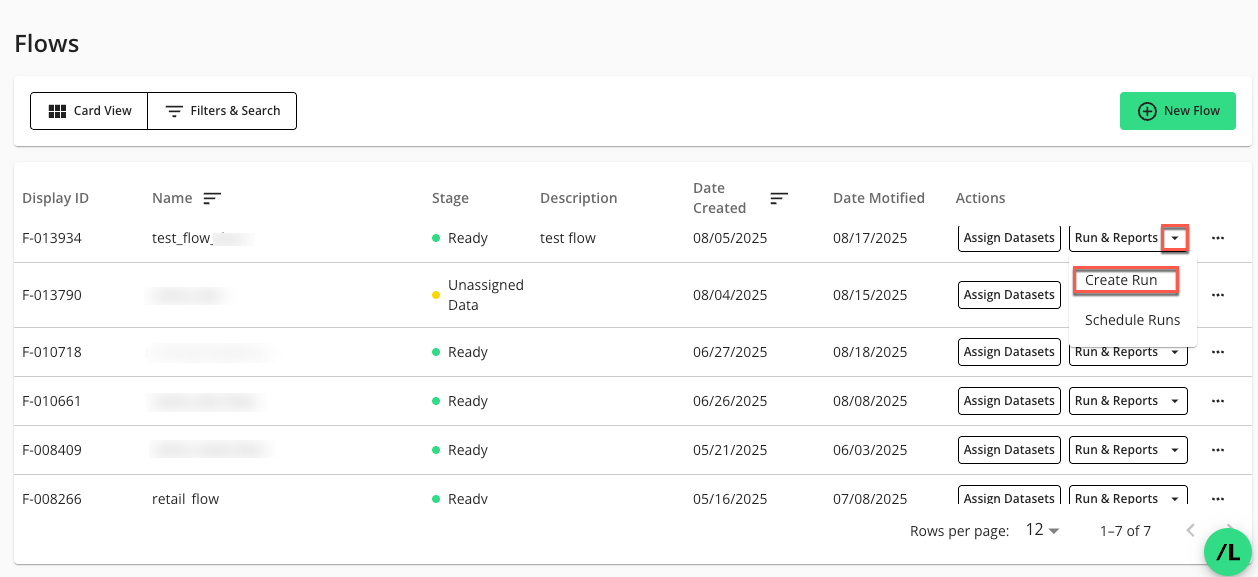
Task: Open the ellipsis menu for flow F-010718
Action: pyautogui.click(x=1218, y=351)
